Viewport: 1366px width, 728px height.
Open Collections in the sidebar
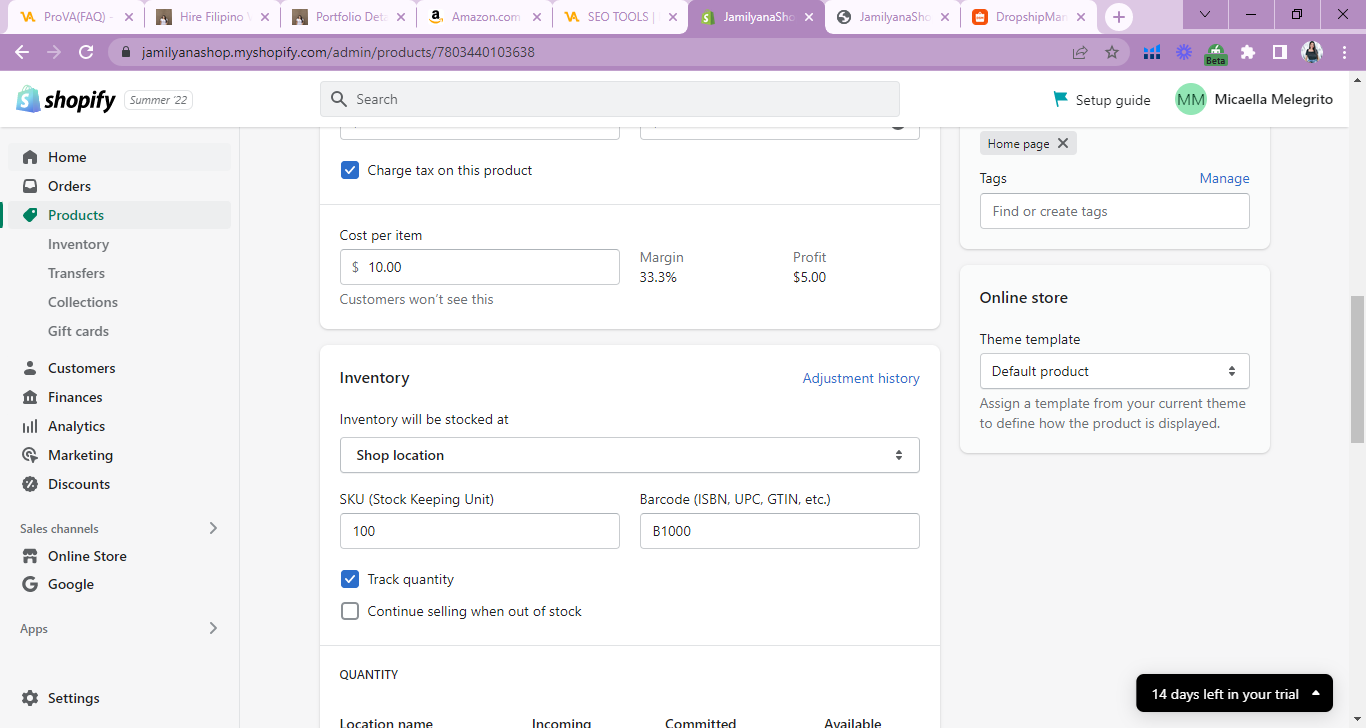[x=83, y=302]
